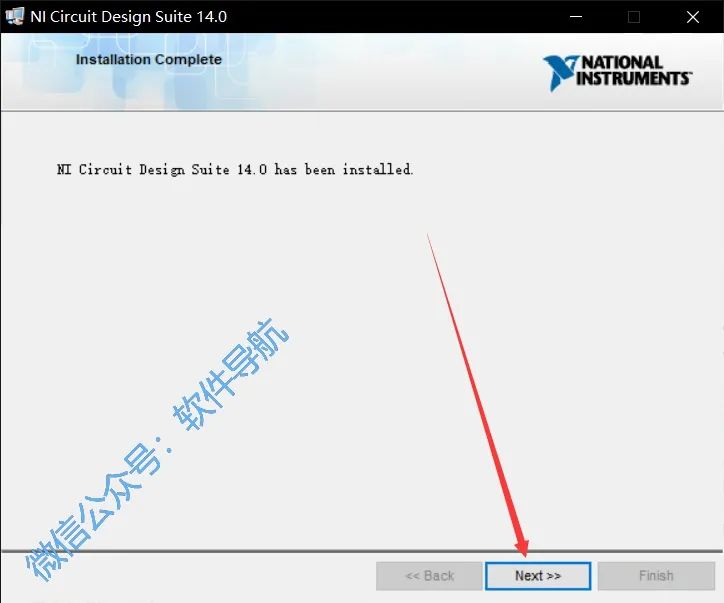
Task: Click the 'Installation Complete' heading
Action: 149,60
